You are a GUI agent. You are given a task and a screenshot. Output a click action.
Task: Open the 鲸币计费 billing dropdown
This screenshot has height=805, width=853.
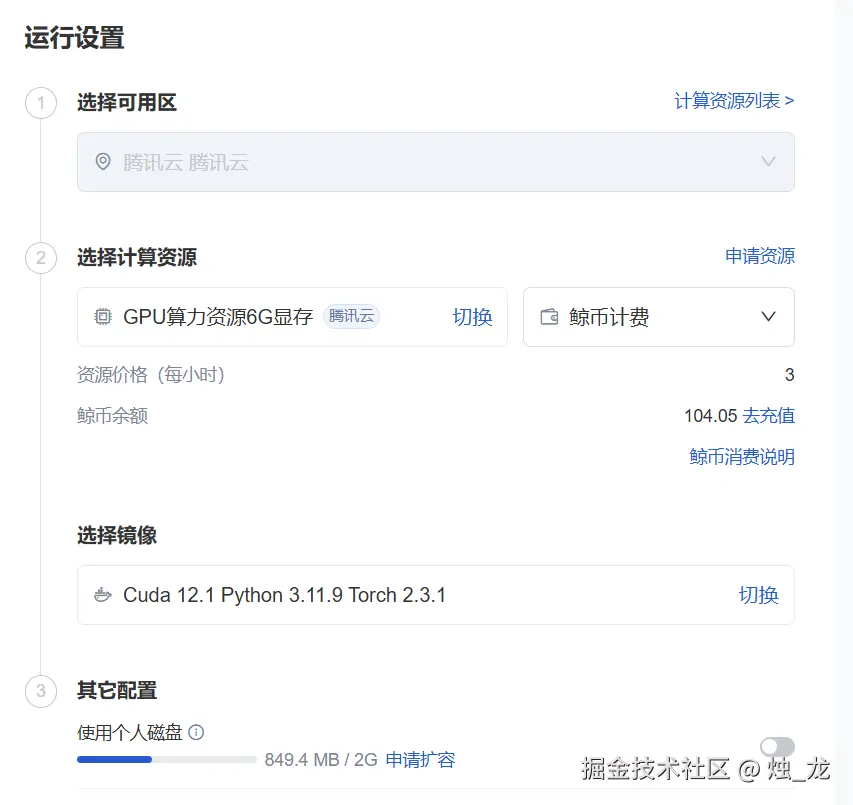pos(658,317)
